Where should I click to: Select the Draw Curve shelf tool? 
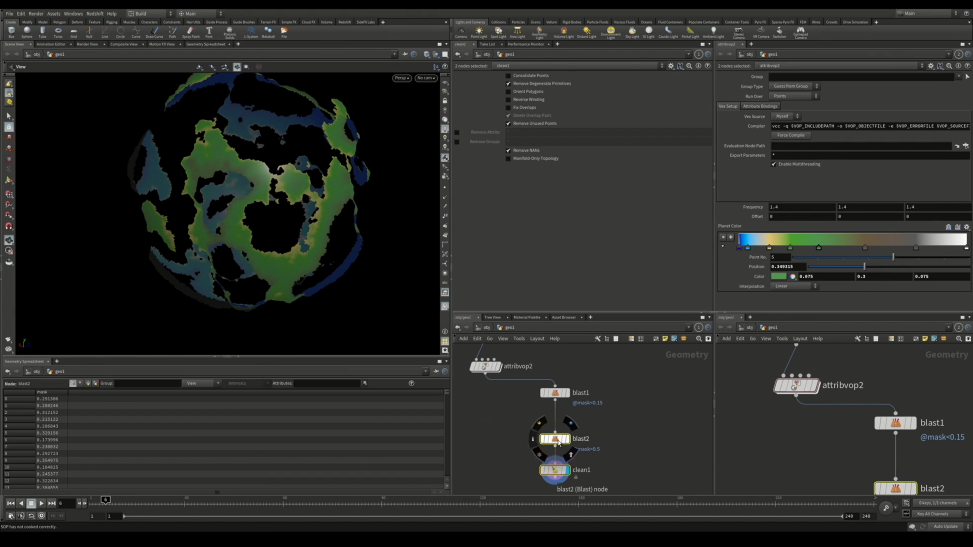[x=155, y=32]
